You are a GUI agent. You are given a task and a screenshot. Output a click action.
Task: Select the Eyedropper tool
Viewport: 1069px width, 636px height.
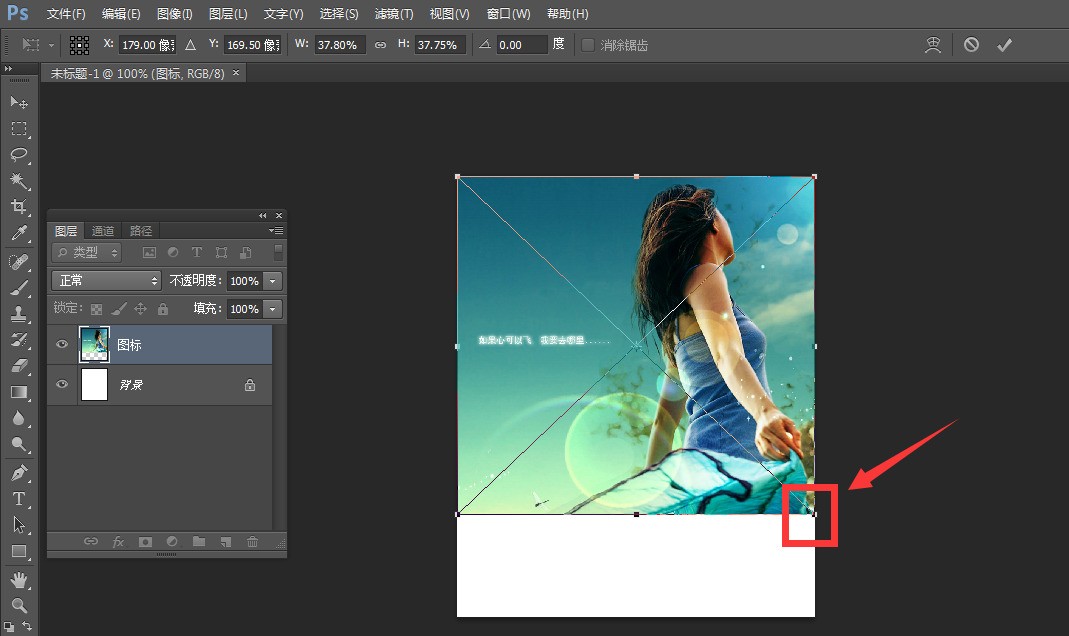pyautogui.click(x=18, y=233)
